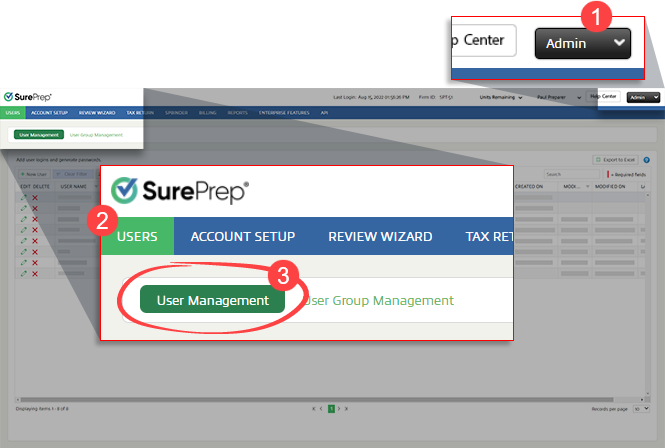The image size is (665, 448).
Task: Go to the next page arrow in the pager
Action: [338, 409]
